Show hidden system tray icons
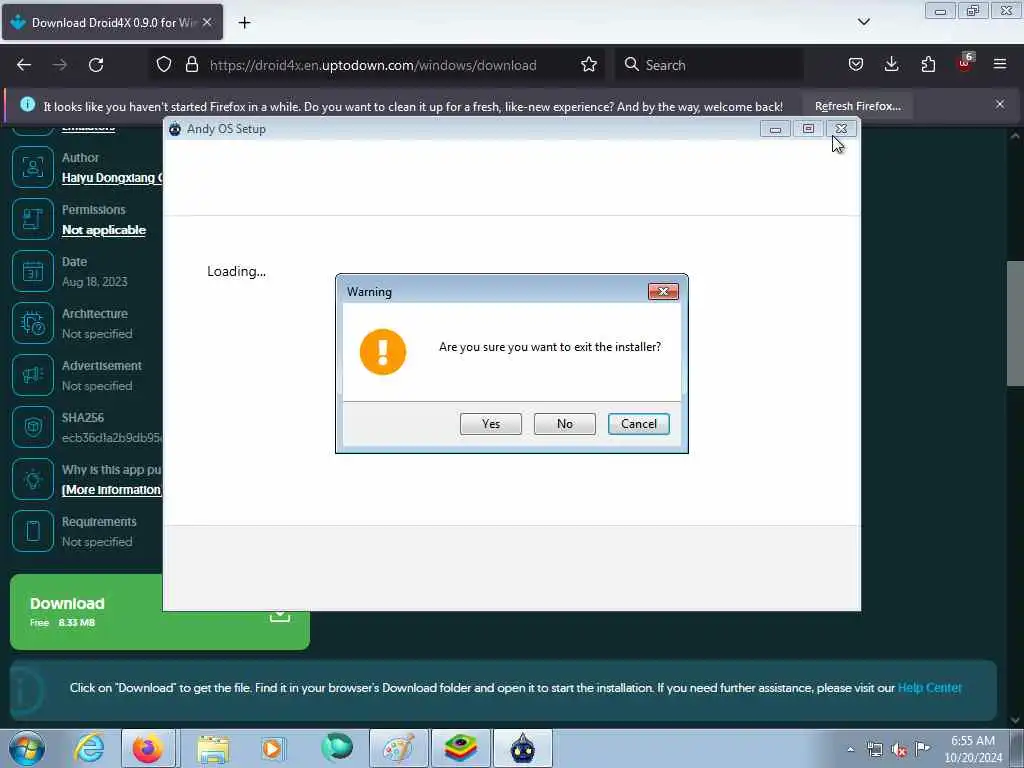This screenshot has height=768, width=1024. 850,749
